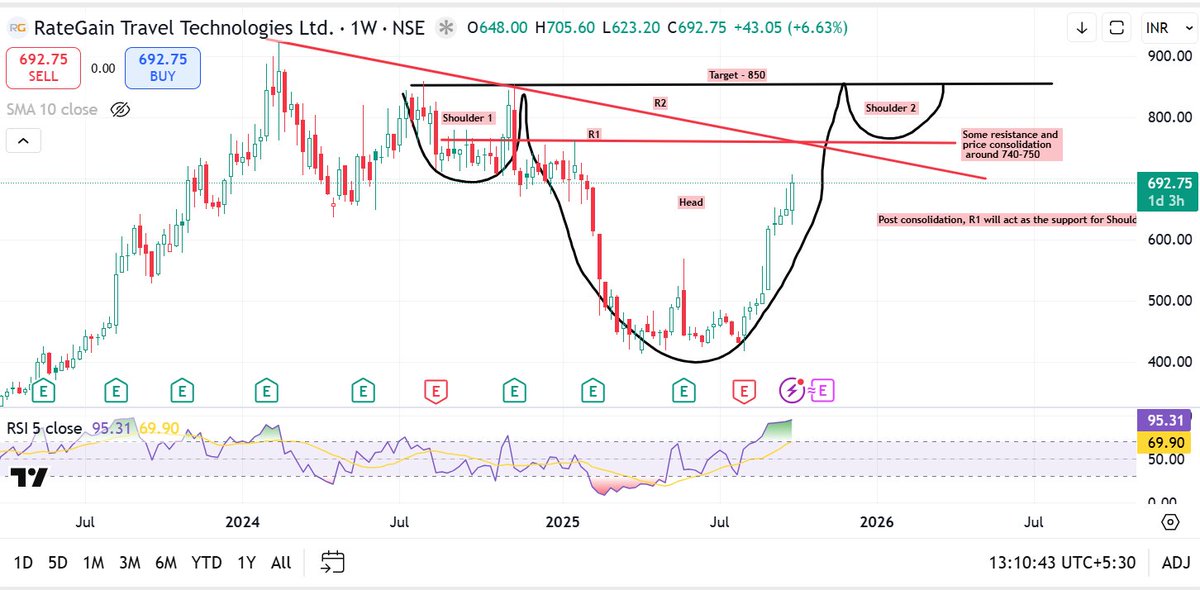Click the red E earnings marker beside lightning icon
The height and width of the screenshot is (590, 1200).
click(743, 390)
